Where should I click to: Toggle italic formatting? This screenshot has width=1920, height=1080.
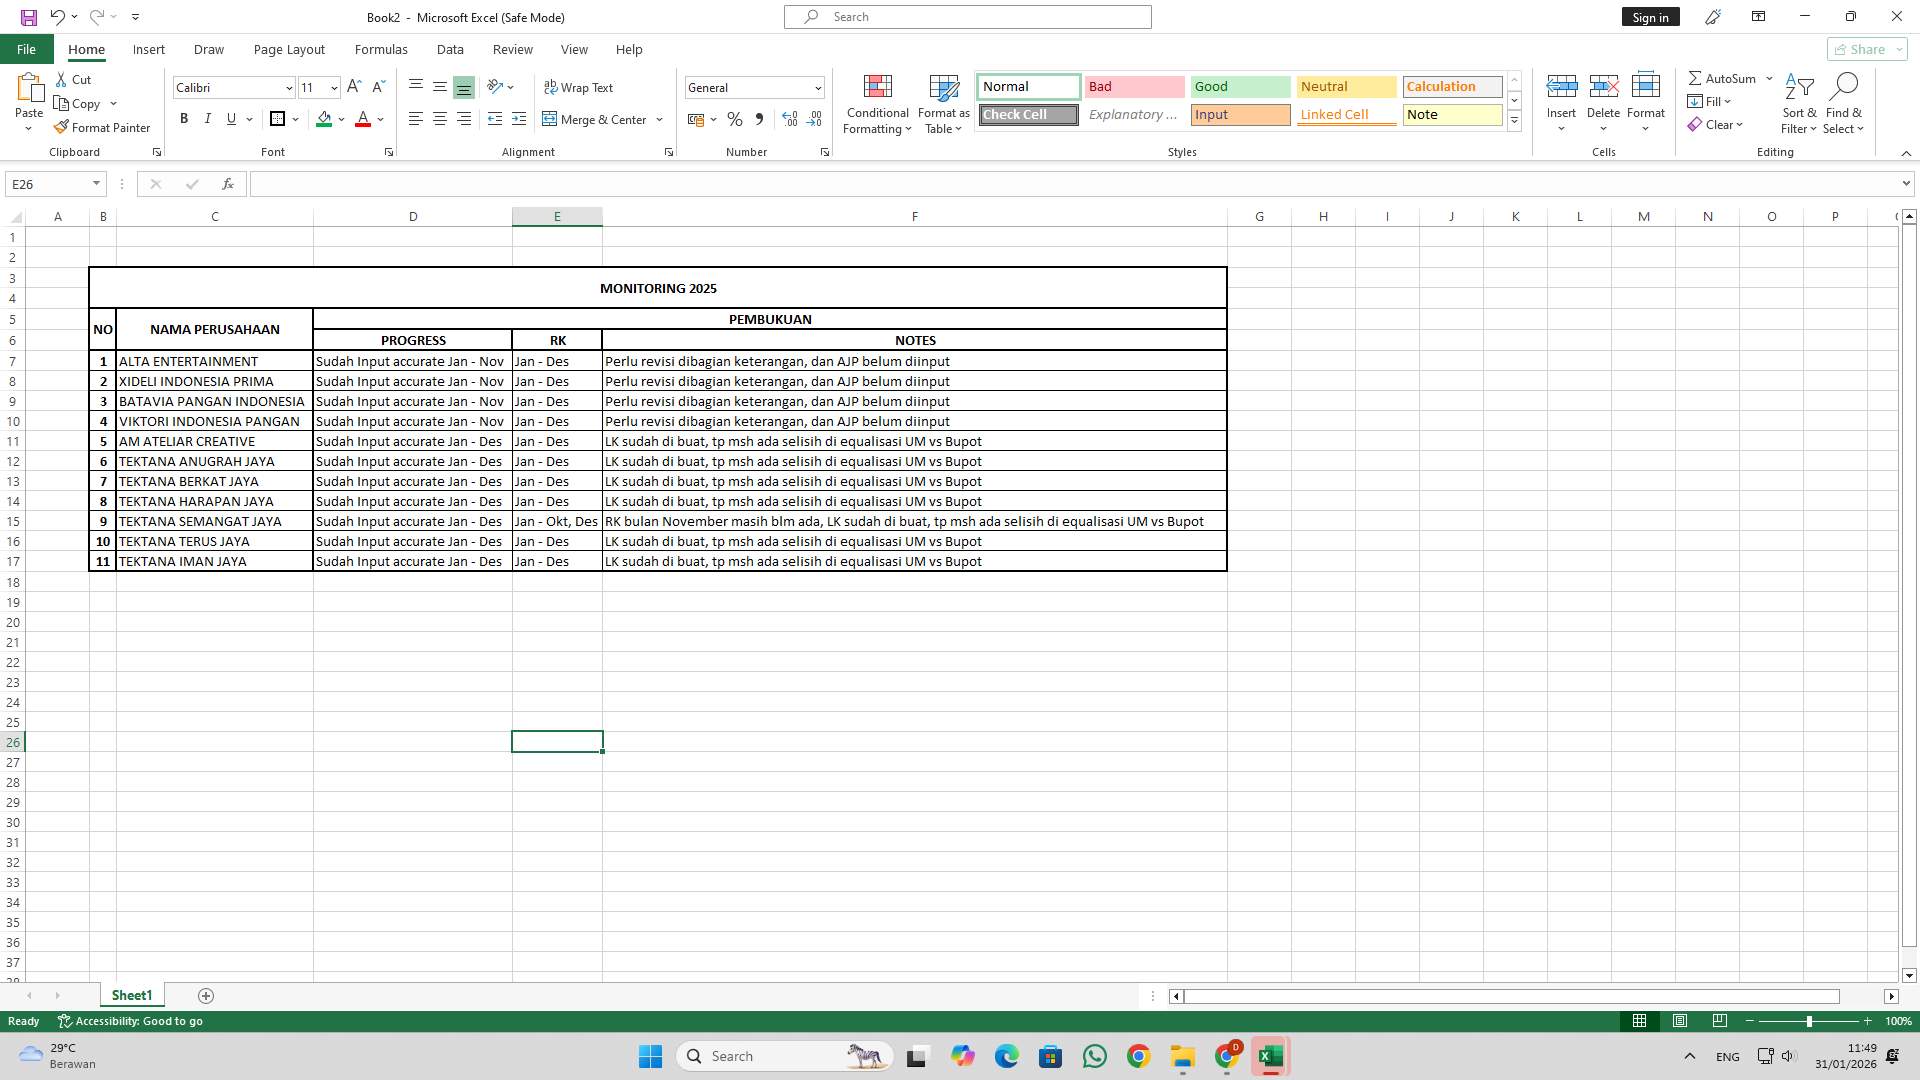pyautogui.click(x=208, y=118)
